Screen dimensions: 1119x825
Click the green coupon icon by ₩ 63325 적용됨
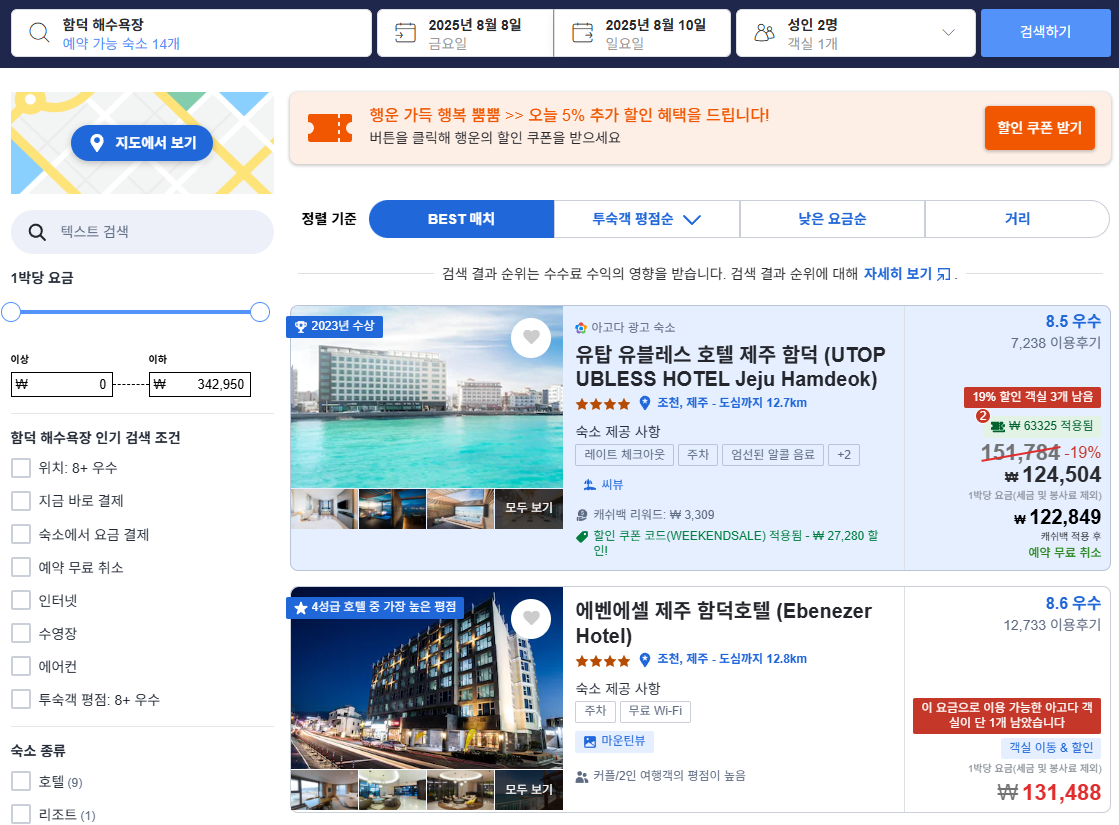tap(998, 426)
